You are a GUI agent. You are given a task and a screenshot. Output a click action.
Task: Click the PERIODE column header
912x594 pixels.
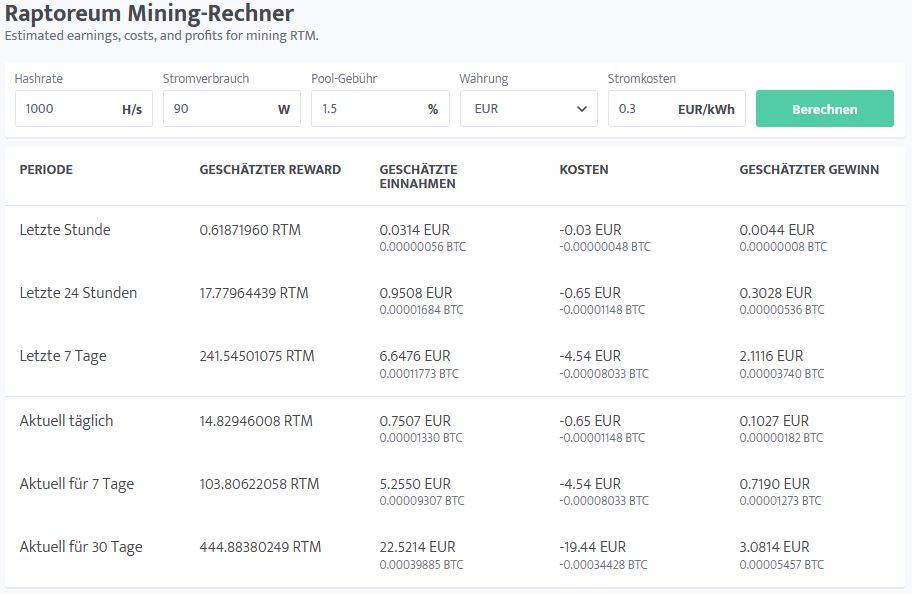46,170
